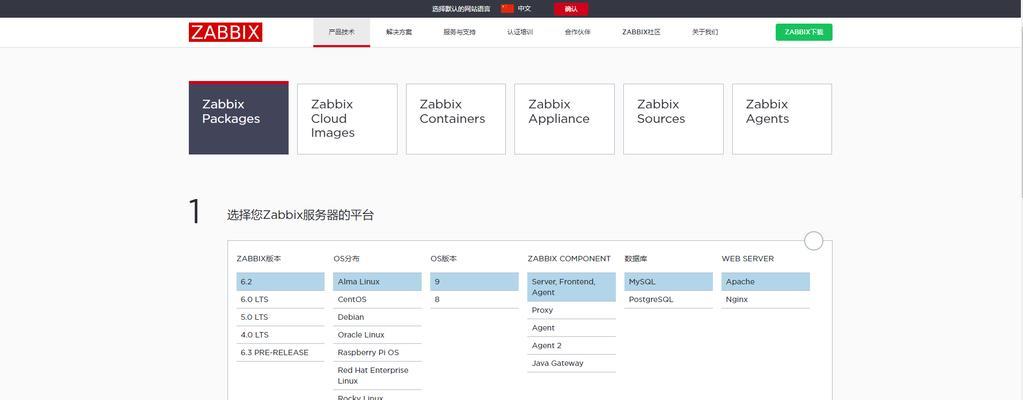1023x400 pixels.
Task: Click the ZABBIX COMPONENT column header
Action: (569, 258)
